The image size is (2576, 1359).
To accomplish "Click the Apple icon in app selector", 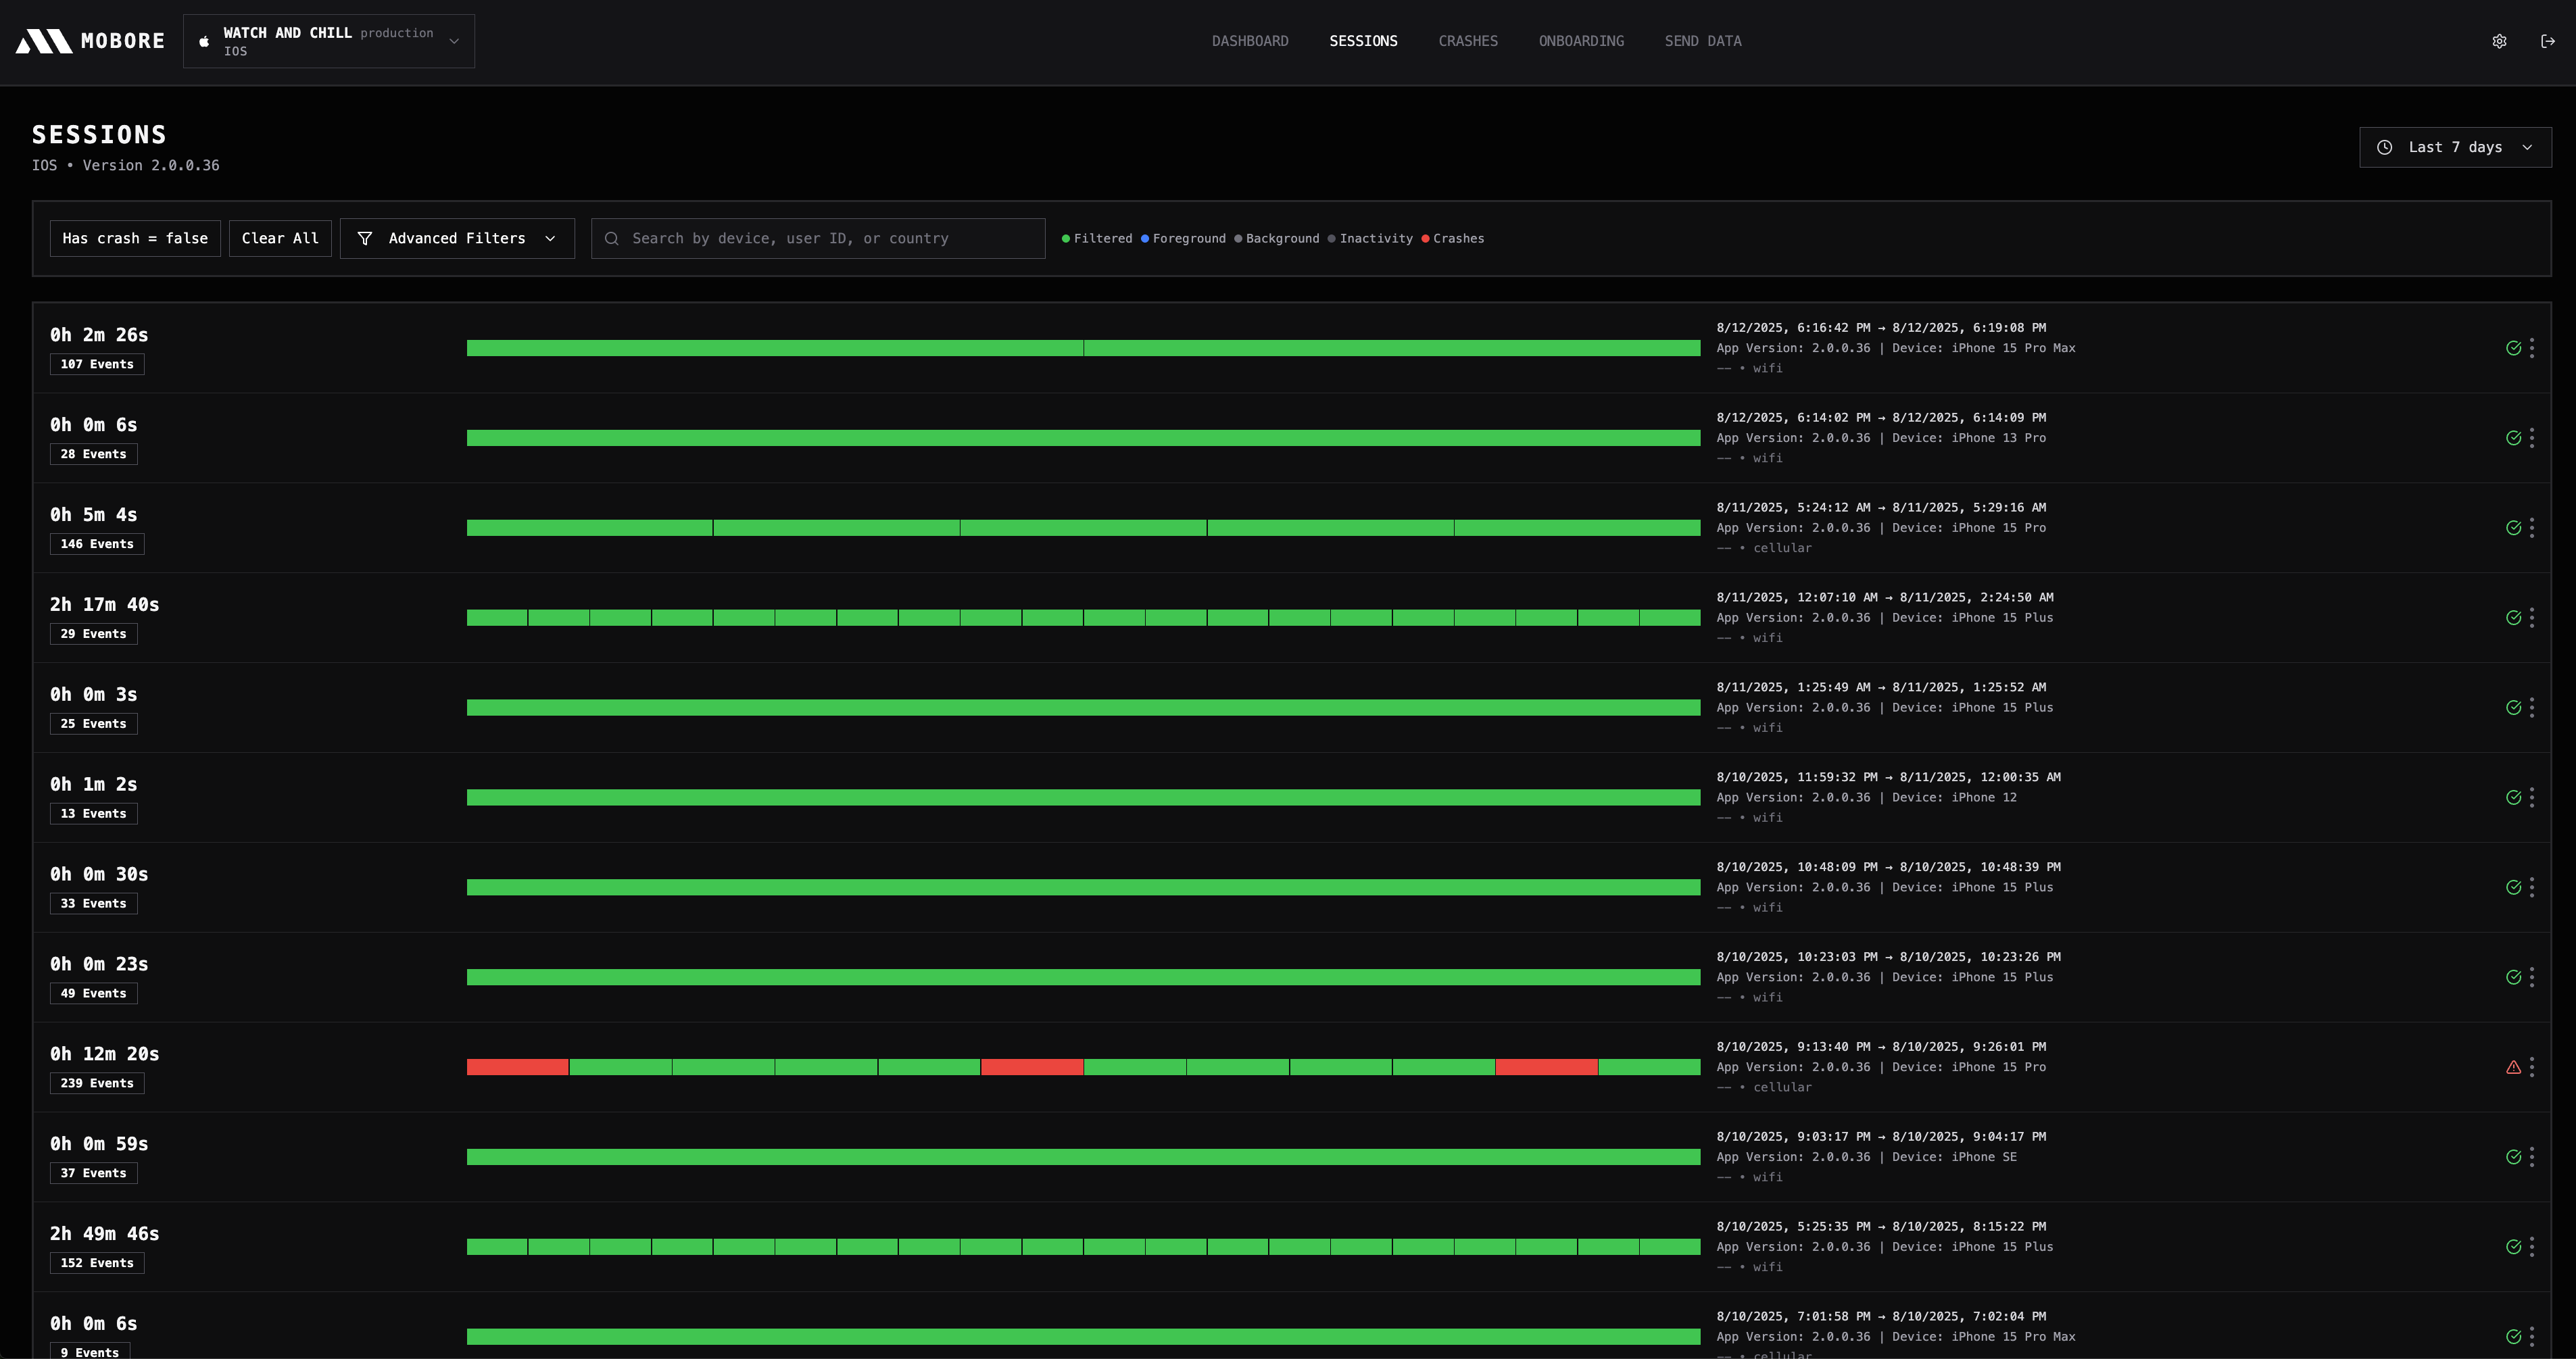I will point(204,41).
